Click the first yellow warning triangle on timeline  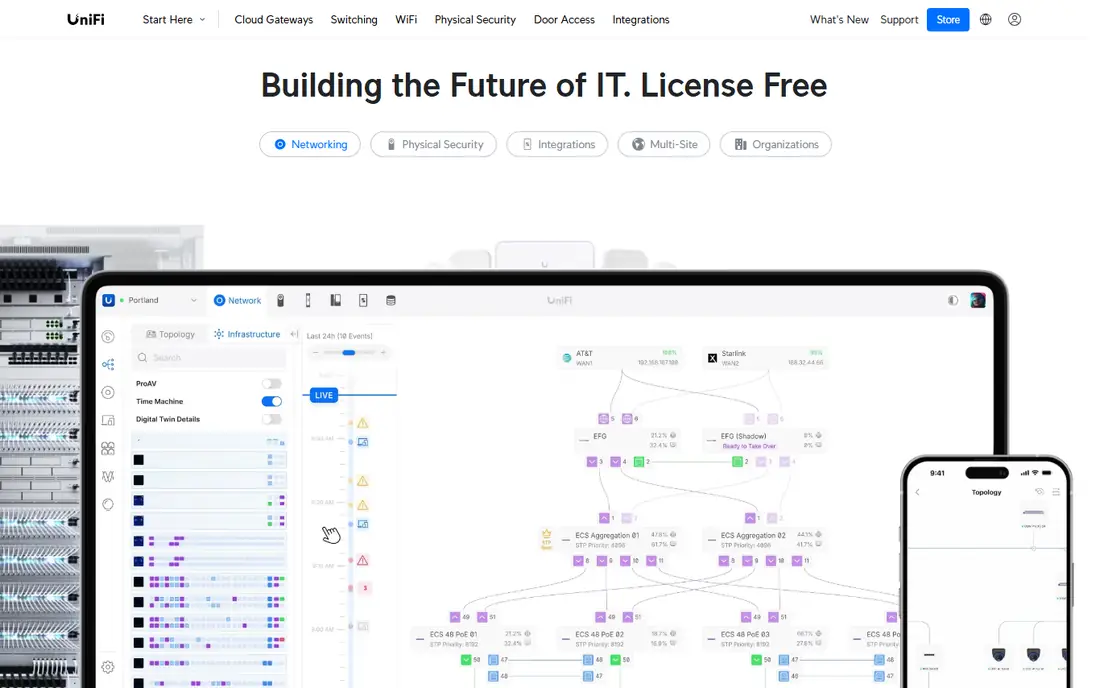(x=363, y=423)
